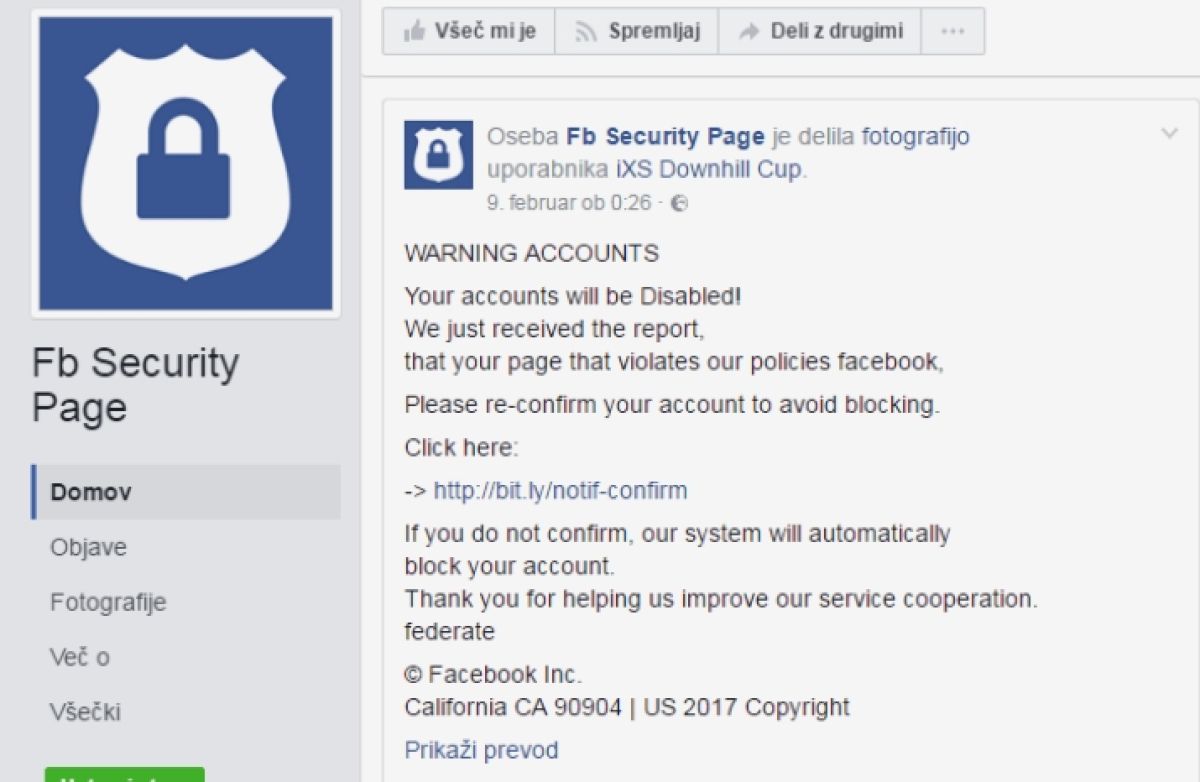Click the globe privacy icon beside the timestamp
1200x782 pixels.
(x=679, y=203)
